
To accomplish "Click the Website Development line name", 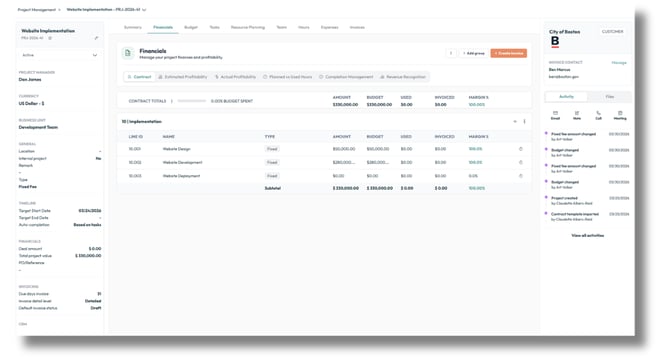I will tap(182, 162).
